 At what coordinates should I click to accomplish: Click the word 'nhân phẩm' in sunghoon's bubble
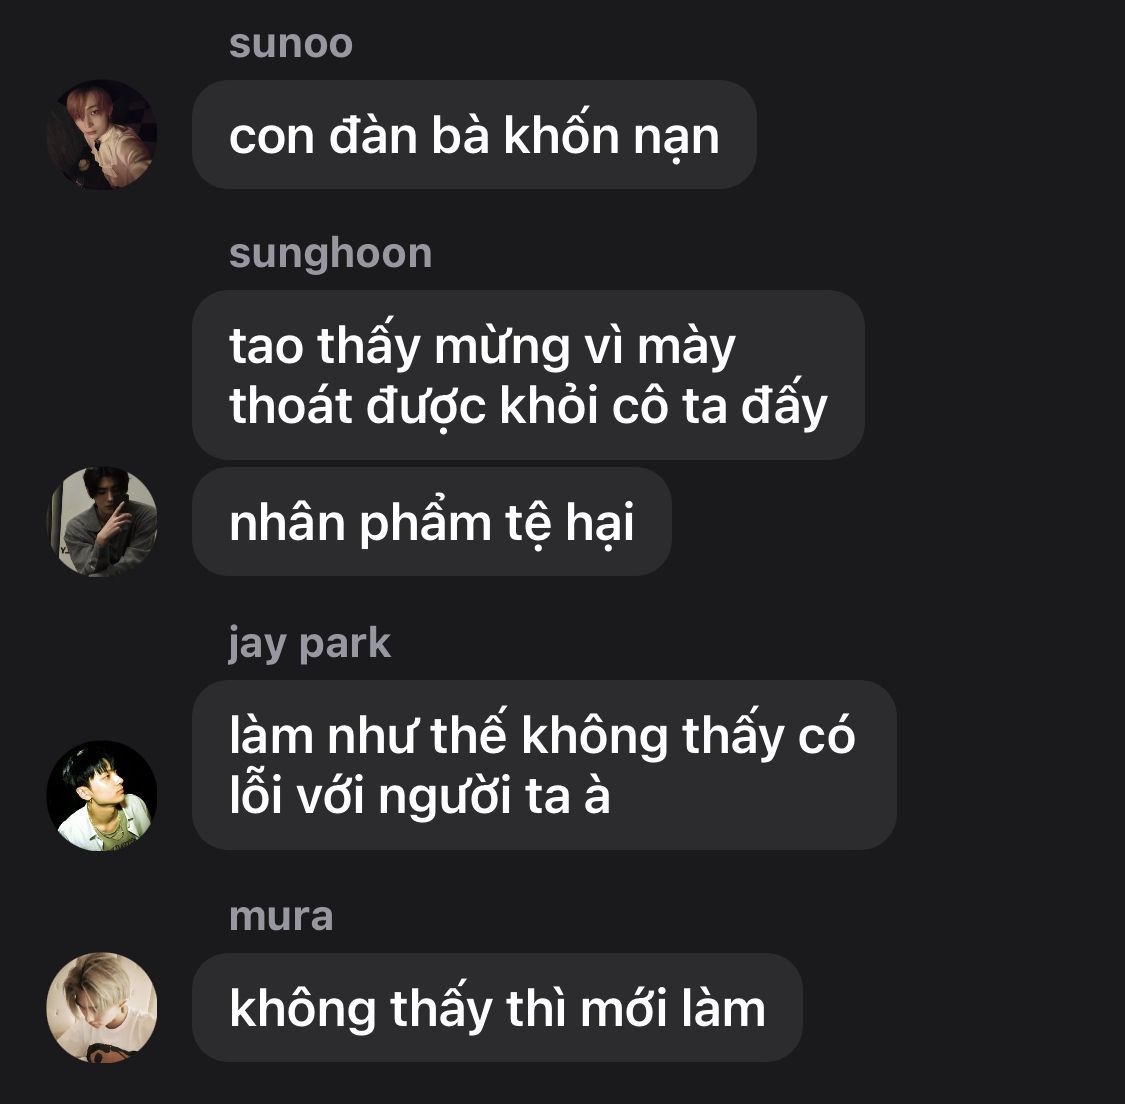point(359,522)
